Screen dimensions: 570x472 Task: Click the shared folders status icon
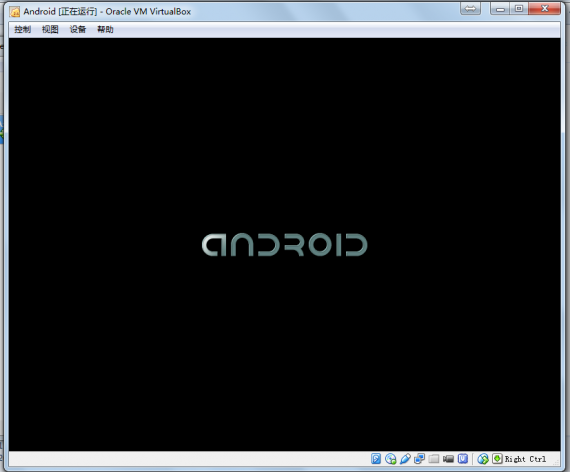(434, 459)
